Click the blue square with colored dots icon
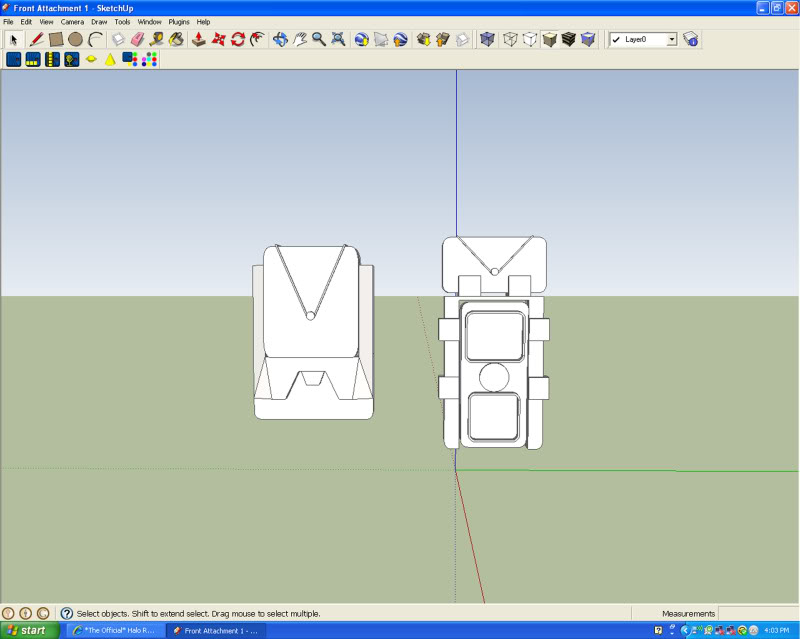The image size is (800, 639). point(130,60)
